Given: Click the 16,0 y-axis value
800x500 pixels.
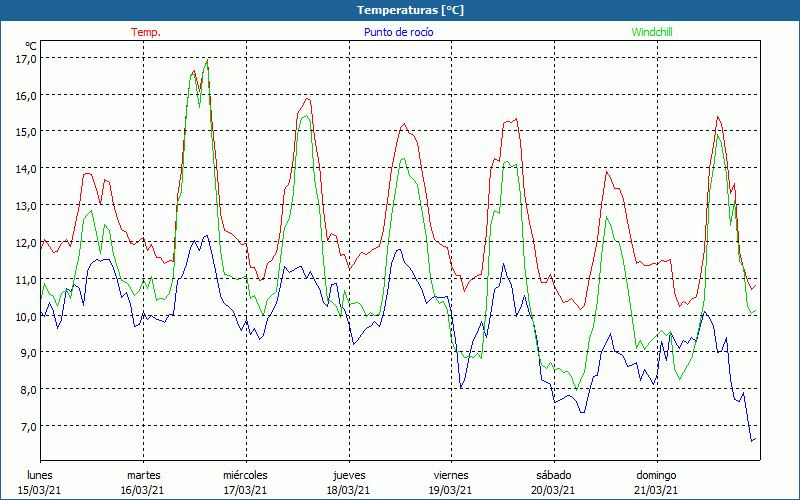Looking at the screenshot, I should coord(27,95).
